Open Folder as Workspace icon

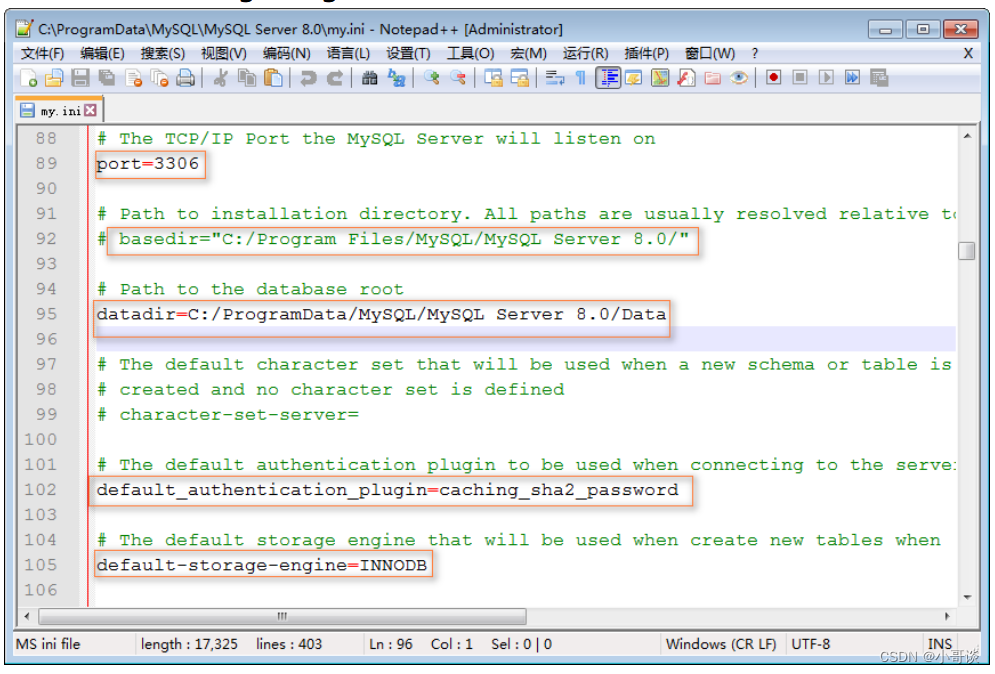(713, 78)
